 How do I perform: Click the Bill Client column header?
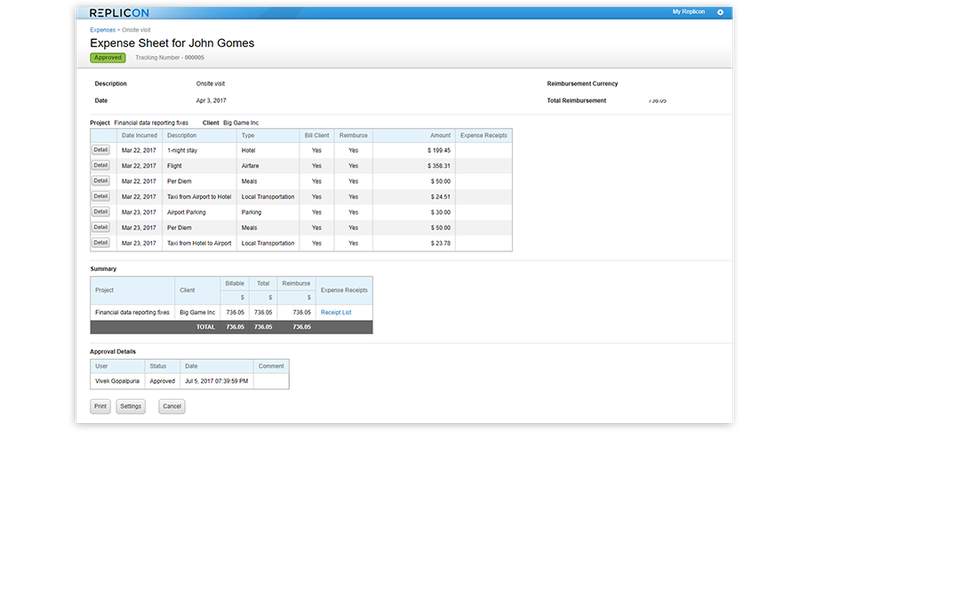[x=317, y=135]
